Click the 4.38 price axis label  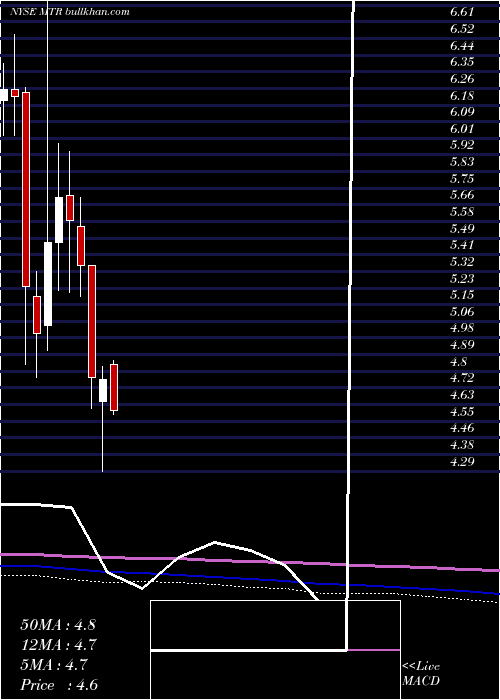click(x=462, y=446)
